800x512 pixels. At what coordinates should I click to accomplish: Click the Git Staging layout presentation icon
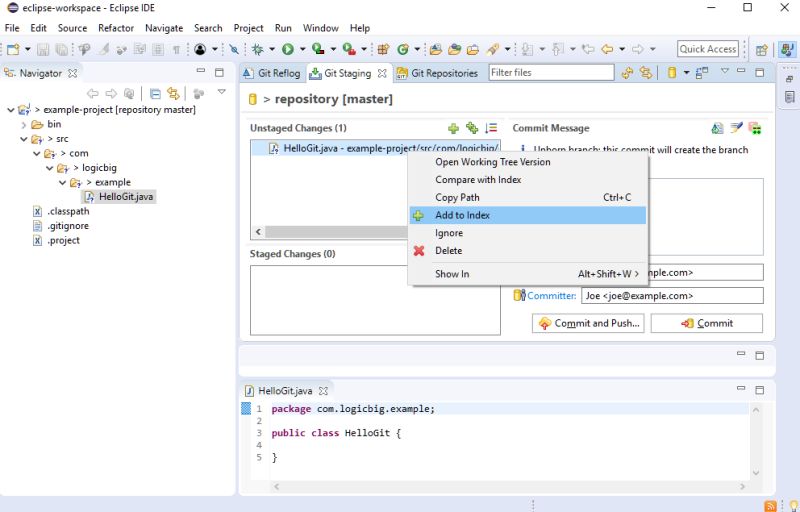coord(702,73)
